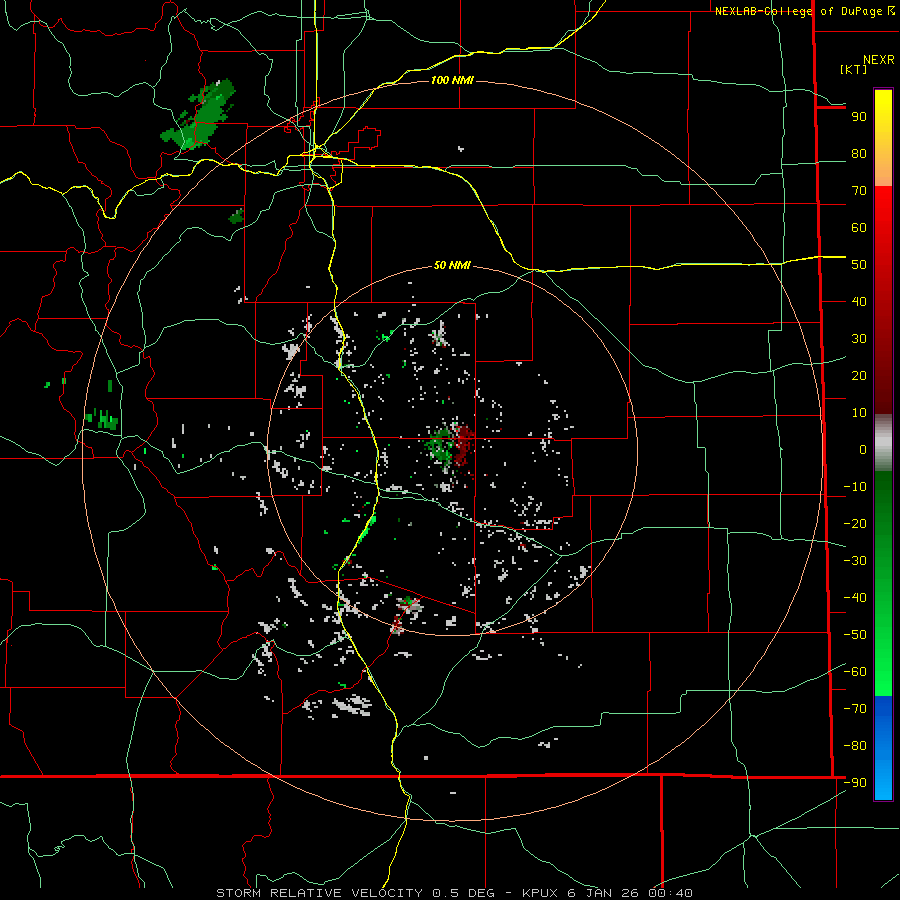
Task: Click the 0 knots scale label
Action: [x=863, y=450]
